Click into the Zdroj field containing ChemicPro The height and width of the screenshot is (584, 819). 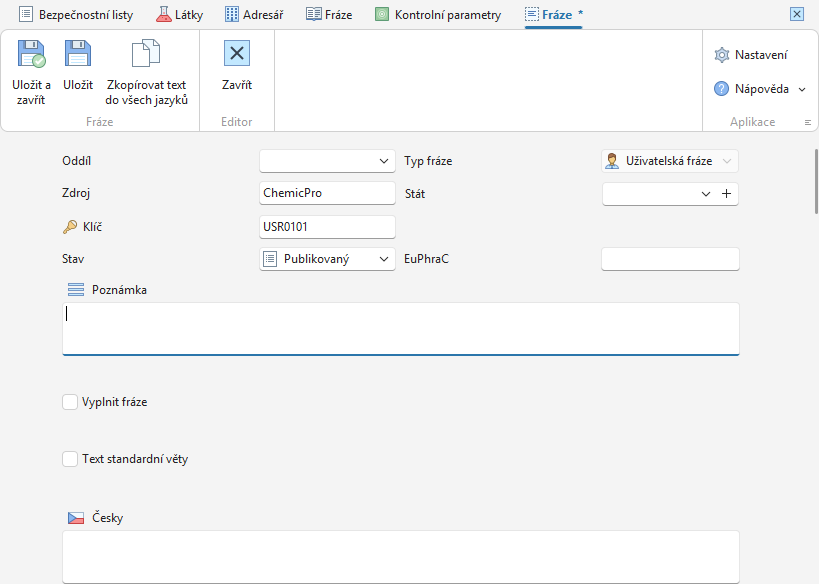327,193
